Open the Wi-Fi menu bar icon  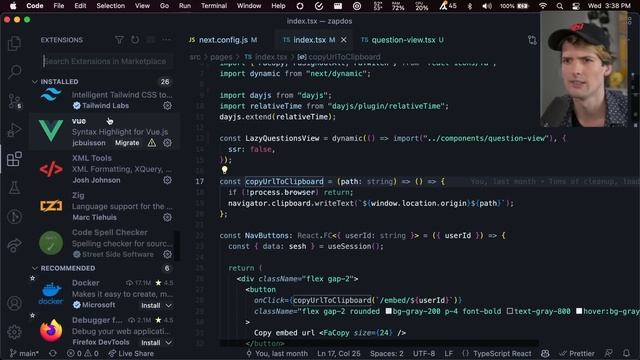pyautogui.click(x=542, y=6)
